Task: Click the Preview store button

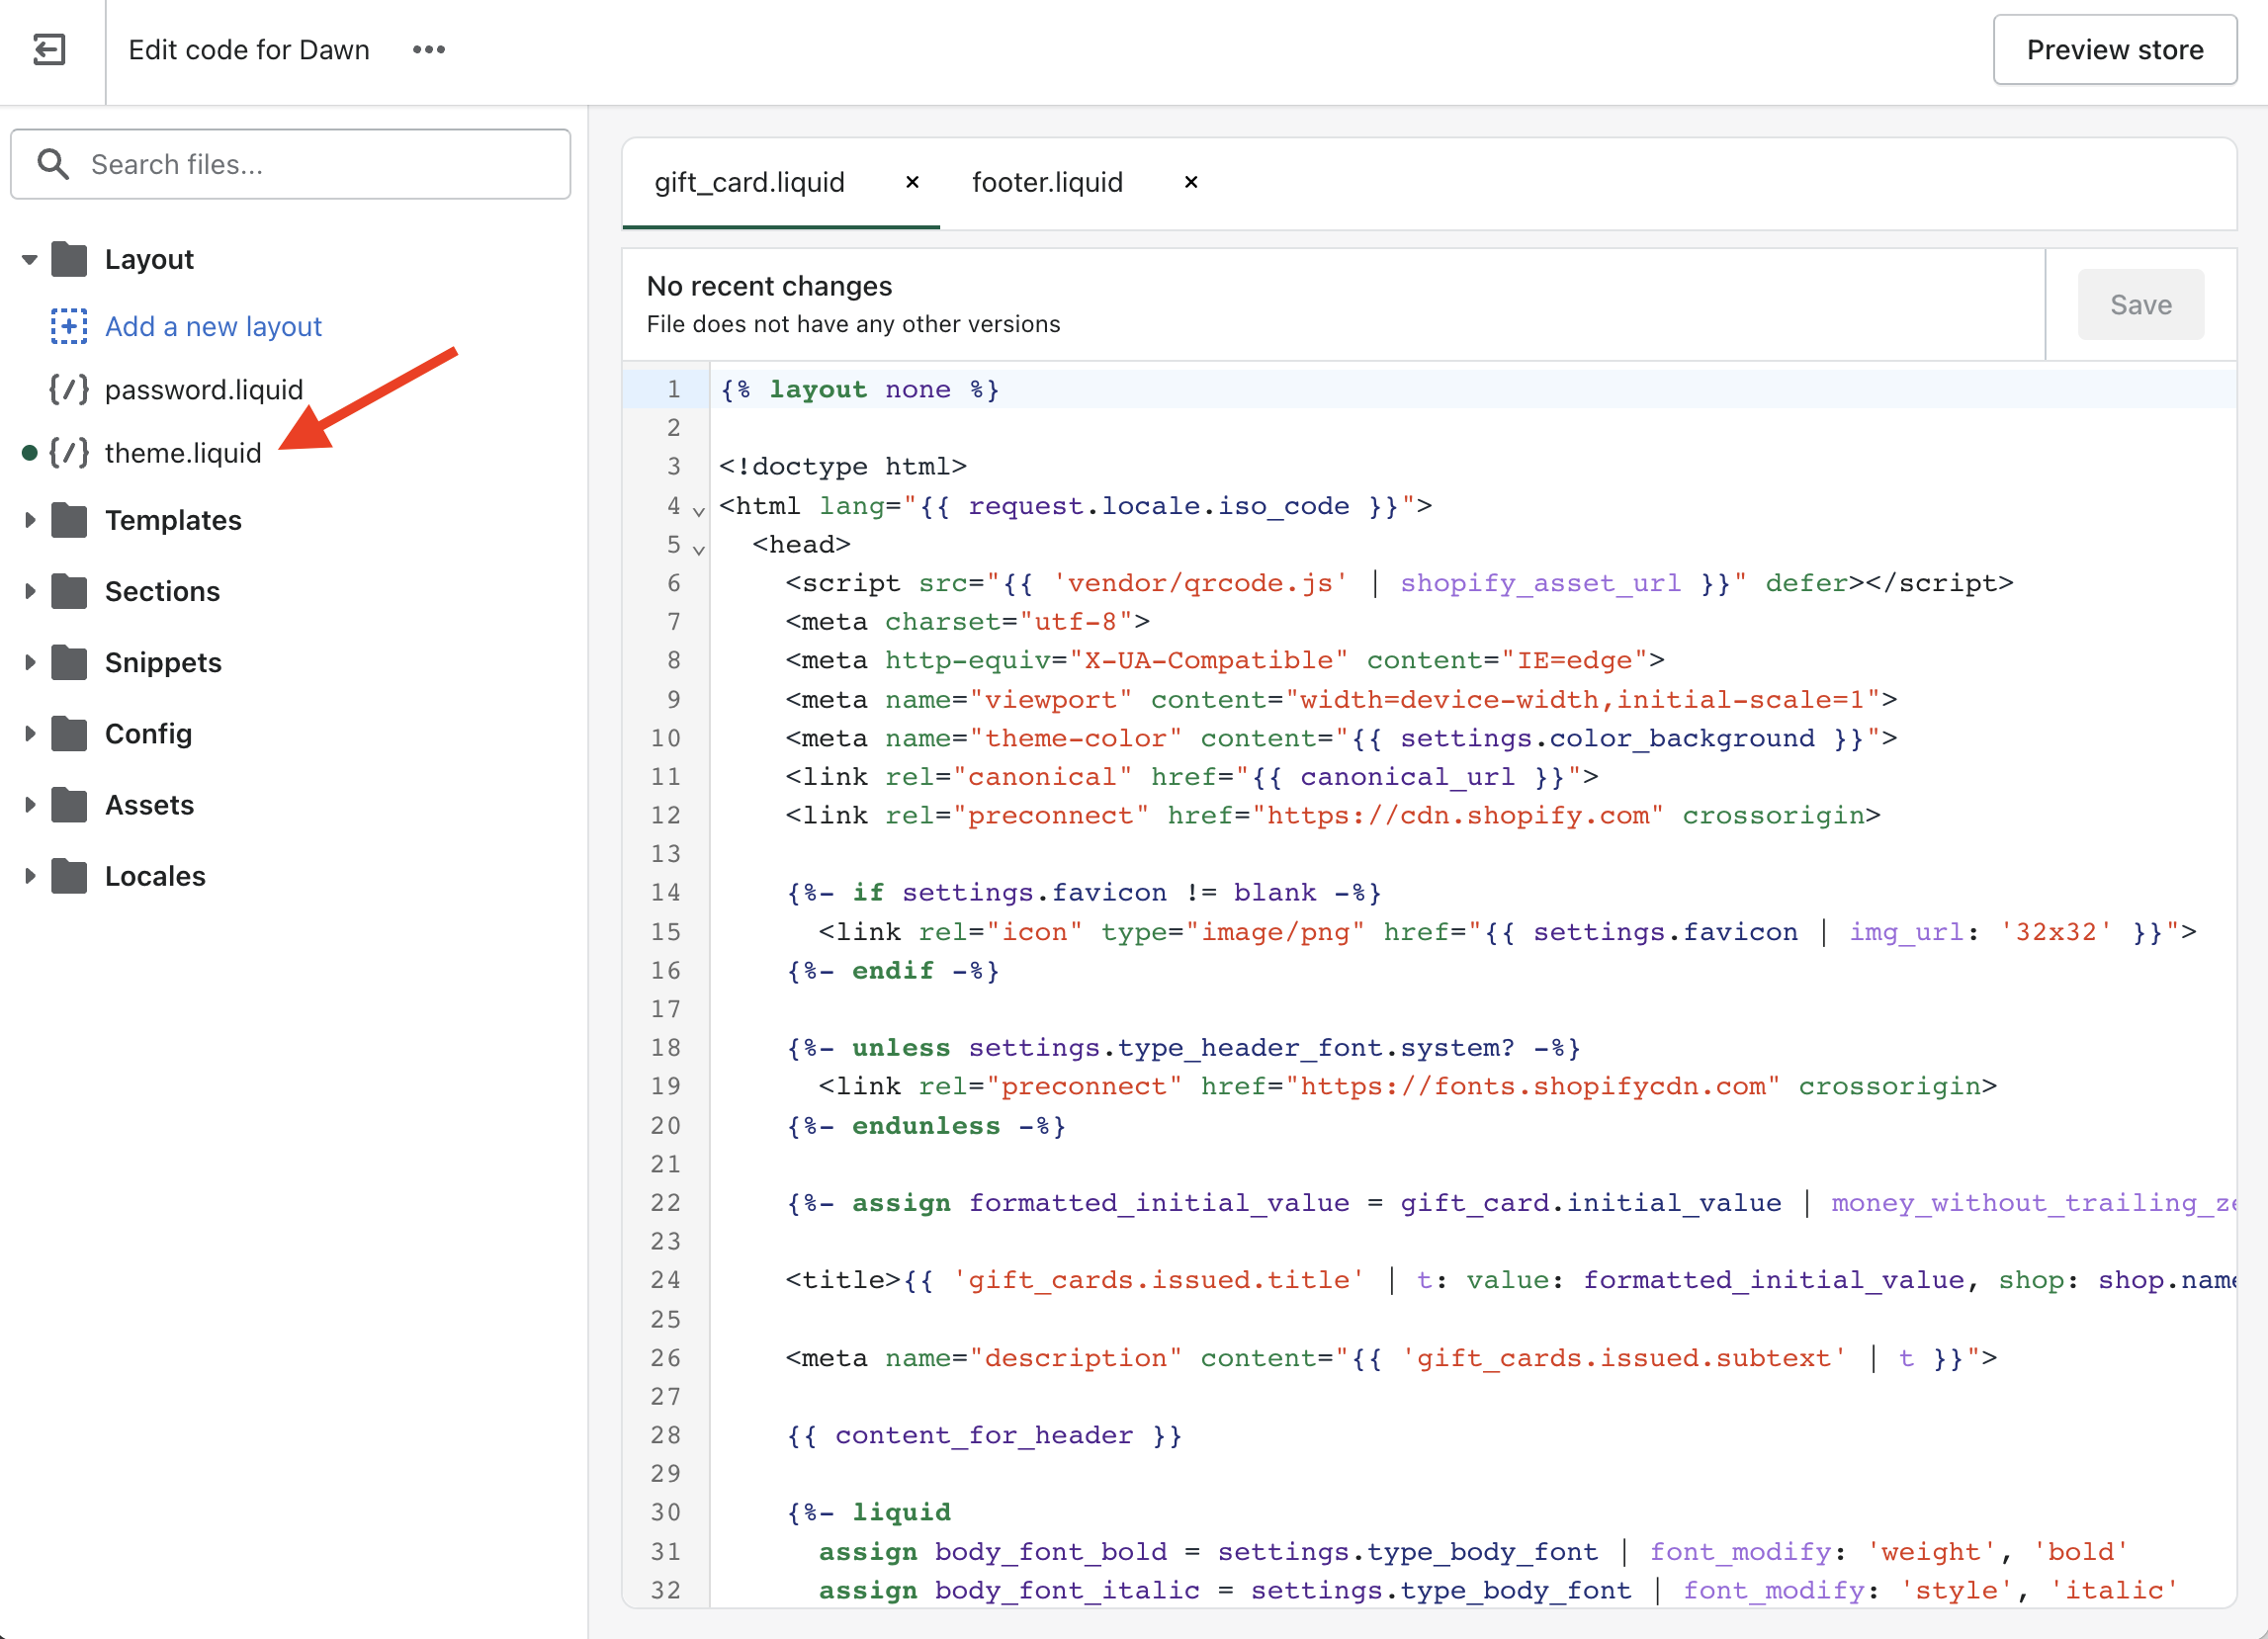Action: [x=2114, y=49]
